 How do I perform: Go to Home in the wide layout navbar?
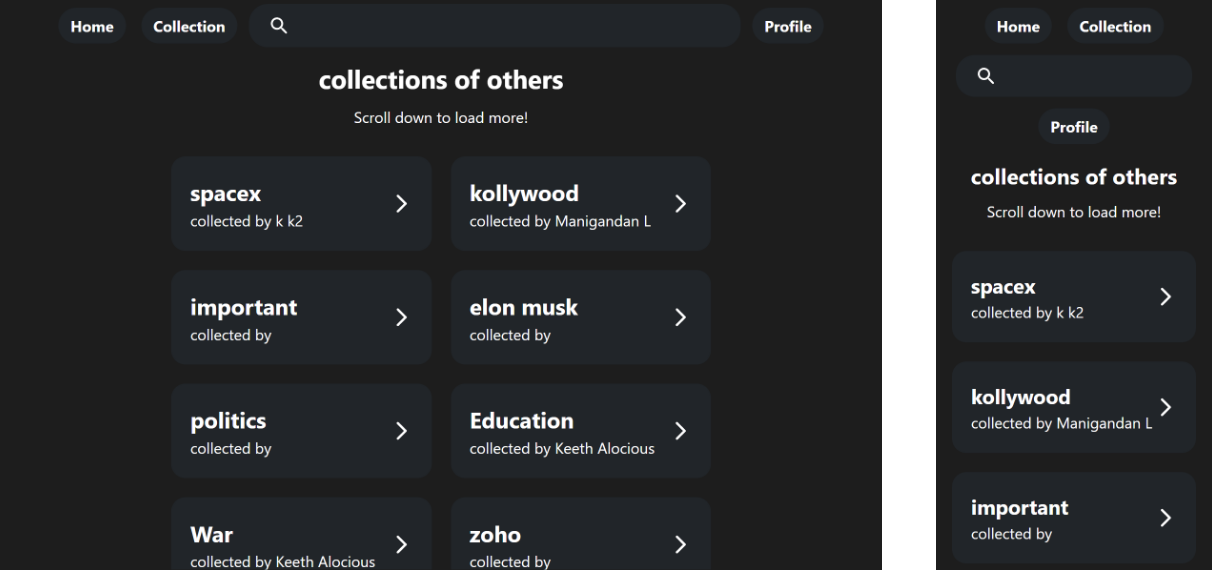point(92,27)
